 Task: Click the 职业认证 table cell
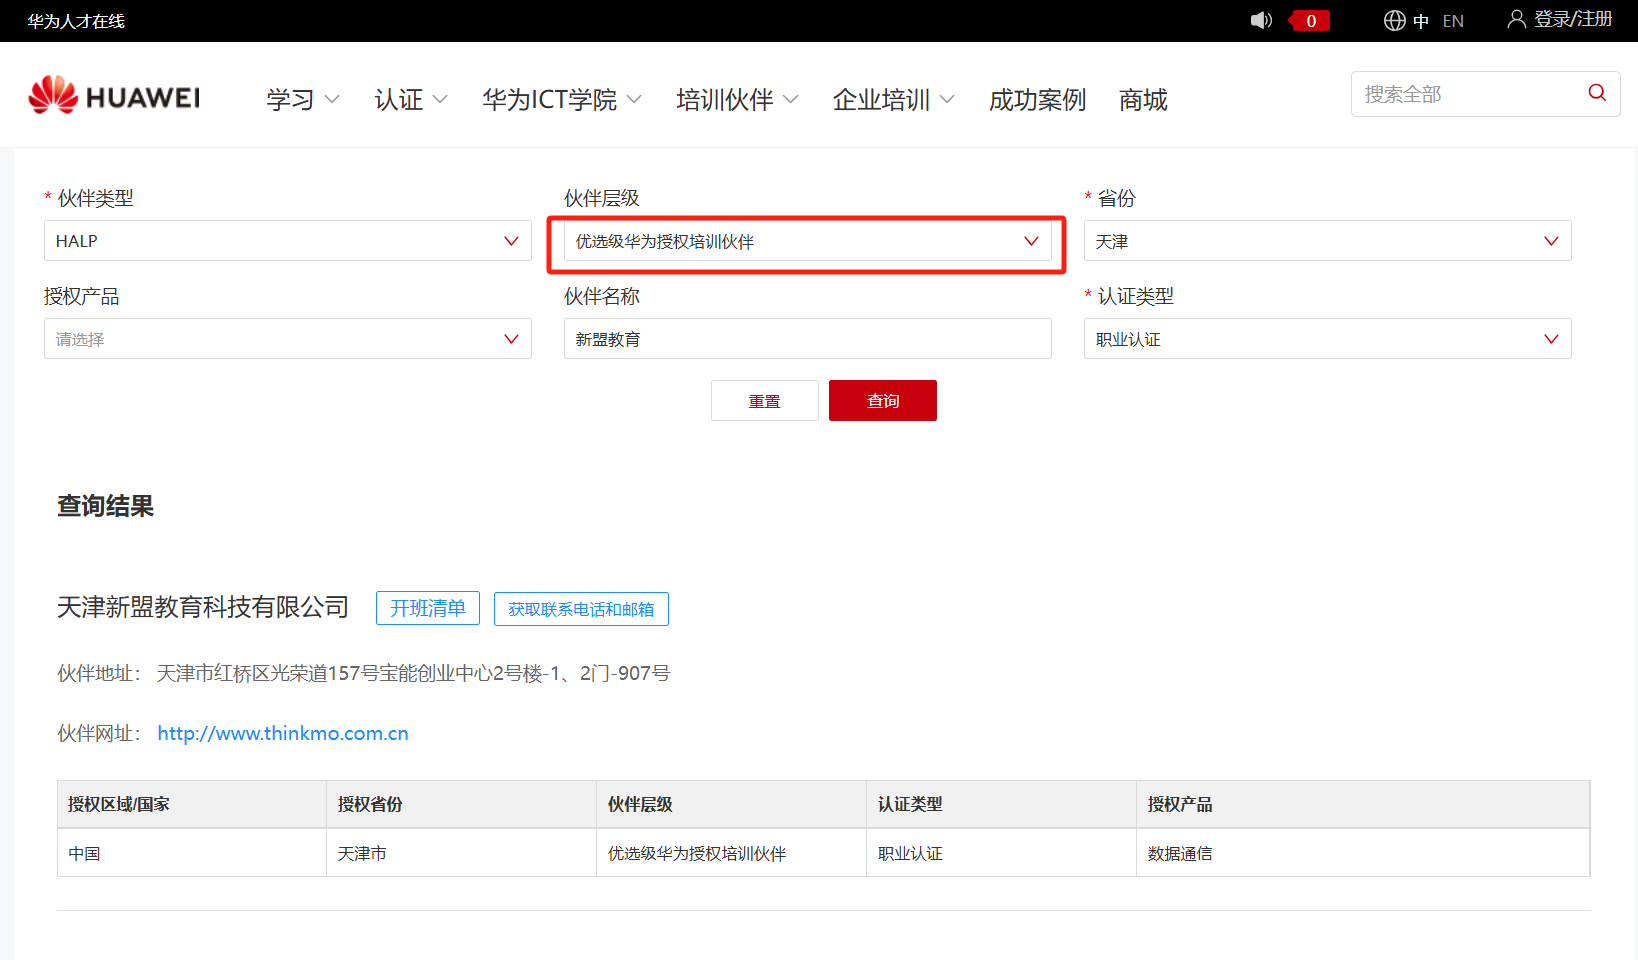click(1001, 853)
